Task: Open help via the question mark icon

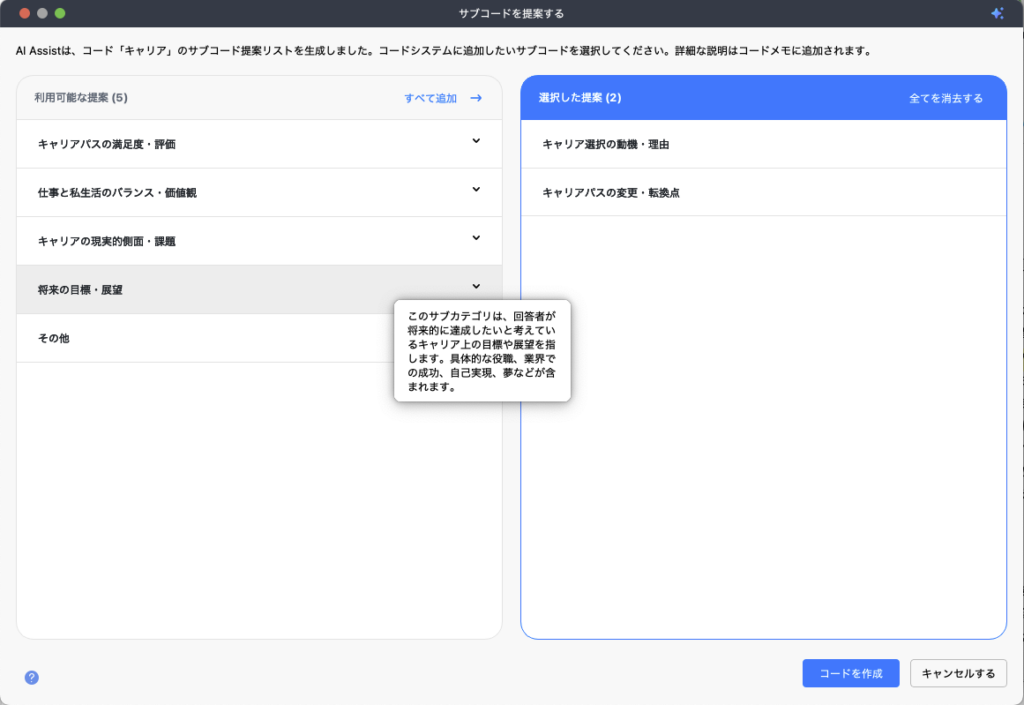Action: (32, 677)
